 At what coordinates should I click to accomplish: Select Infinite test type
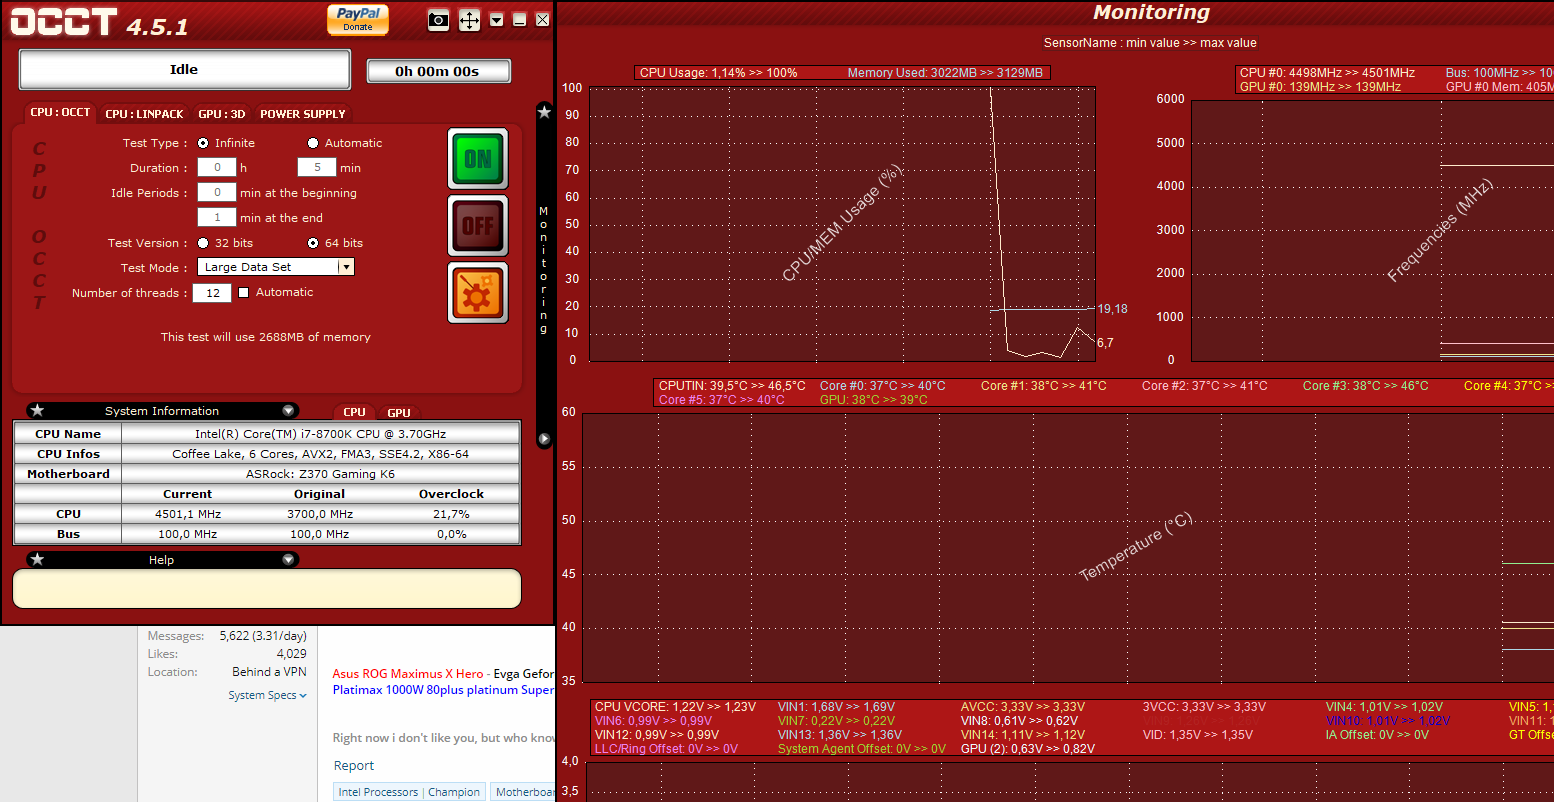[204, 143]
